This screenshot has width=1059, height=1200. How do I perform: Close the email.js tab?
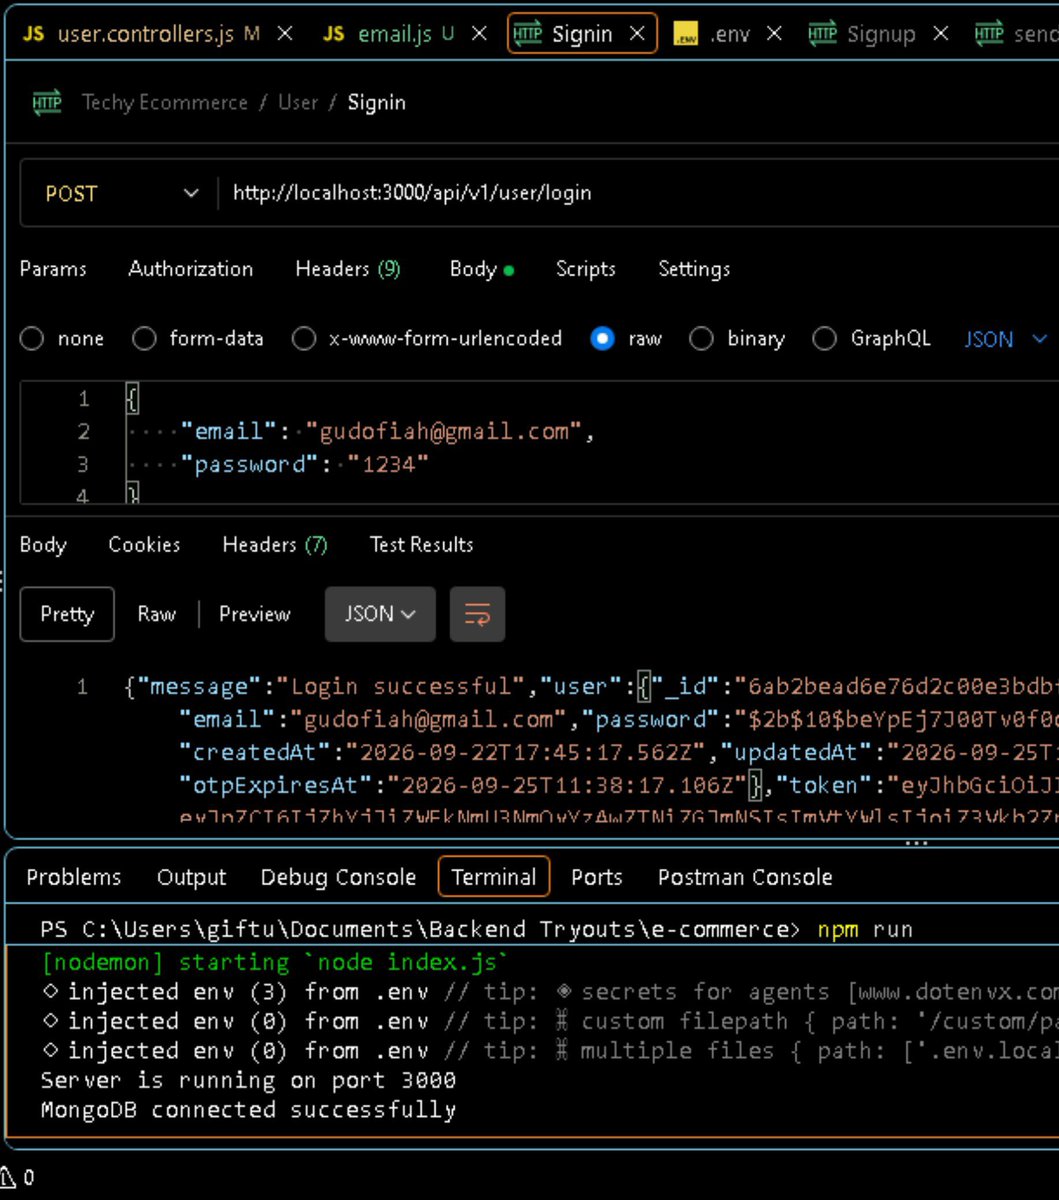click(x=479, y=34)
